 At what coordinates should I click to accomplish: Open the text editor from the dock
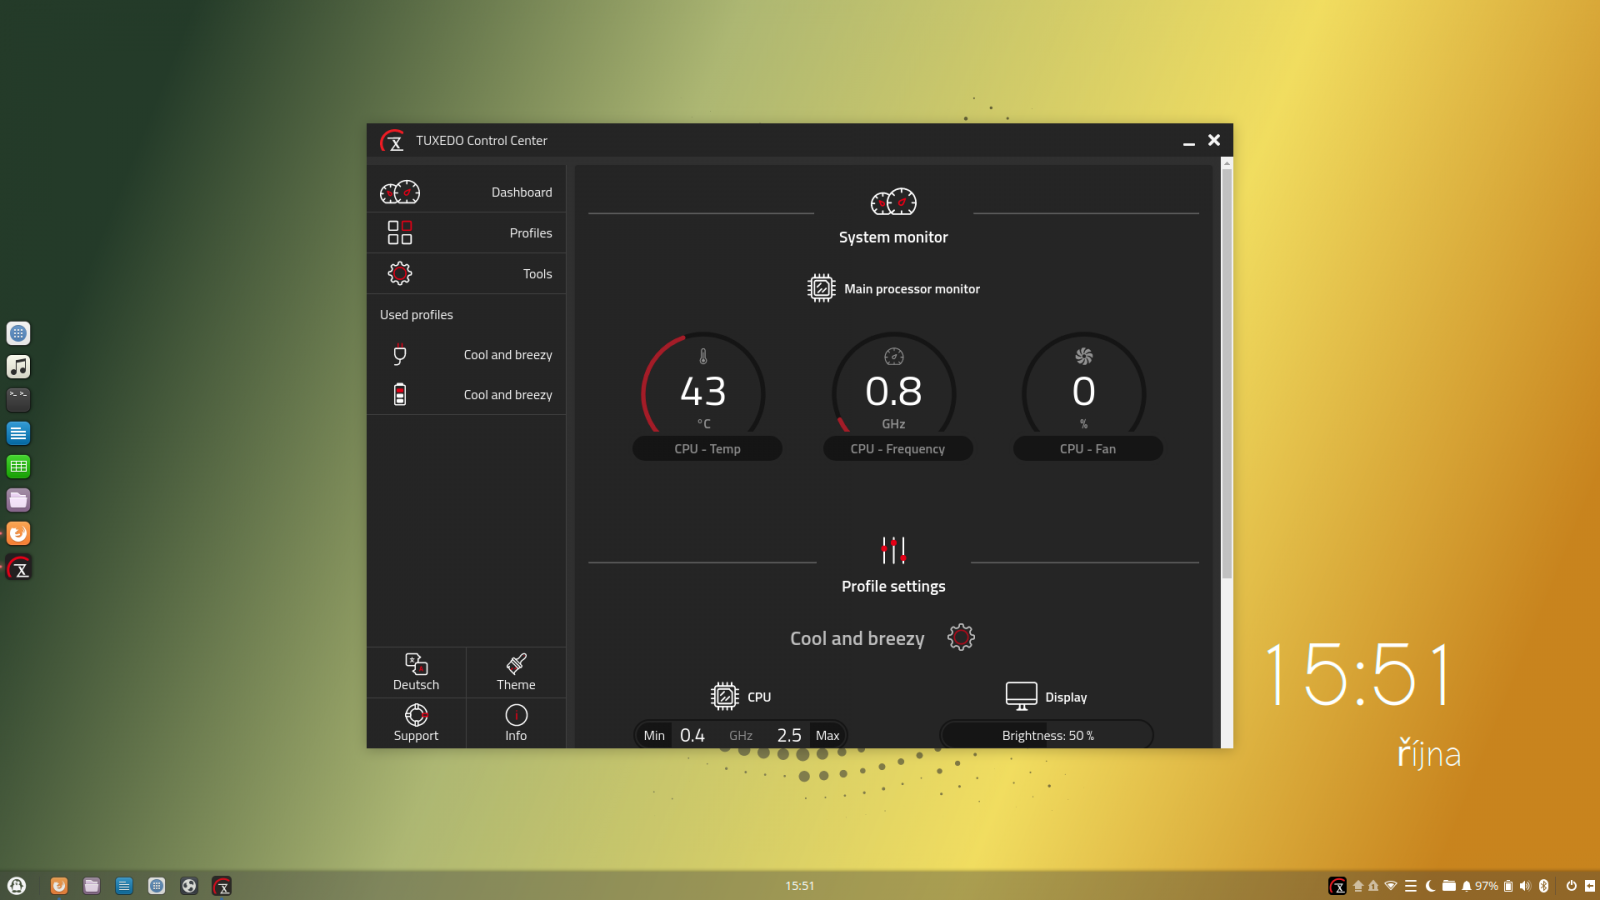[x=18, y=433]
